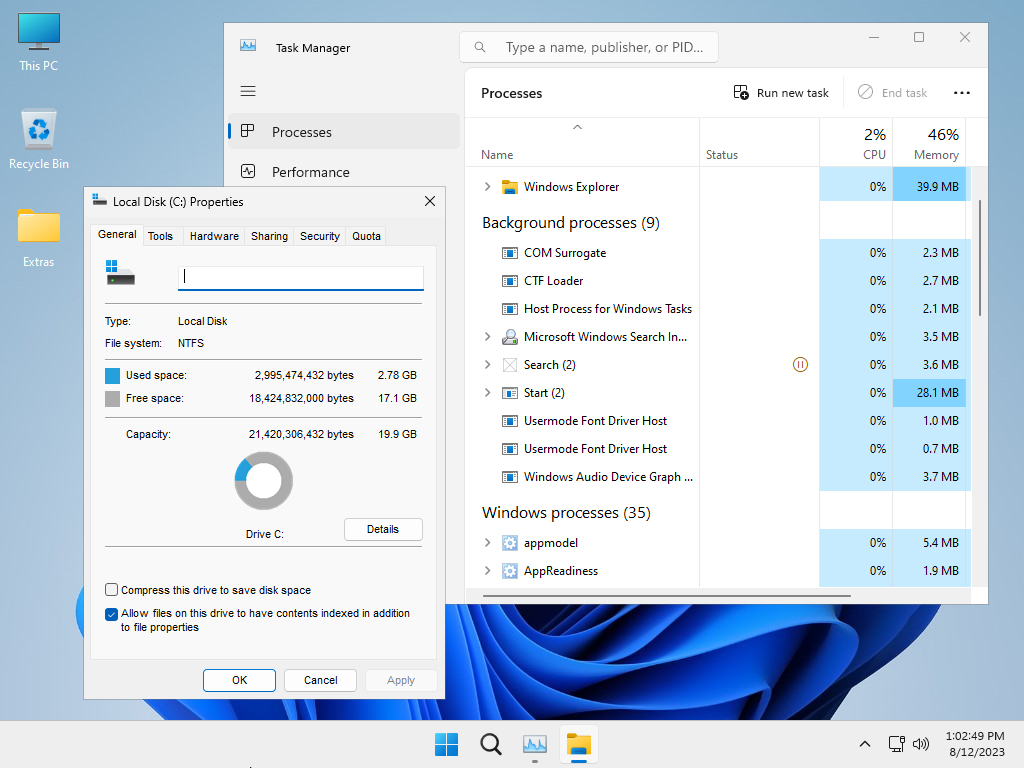Toggle sort order arrow above Name column
The image size is (1024, 768).
click(x=577, y=127)
